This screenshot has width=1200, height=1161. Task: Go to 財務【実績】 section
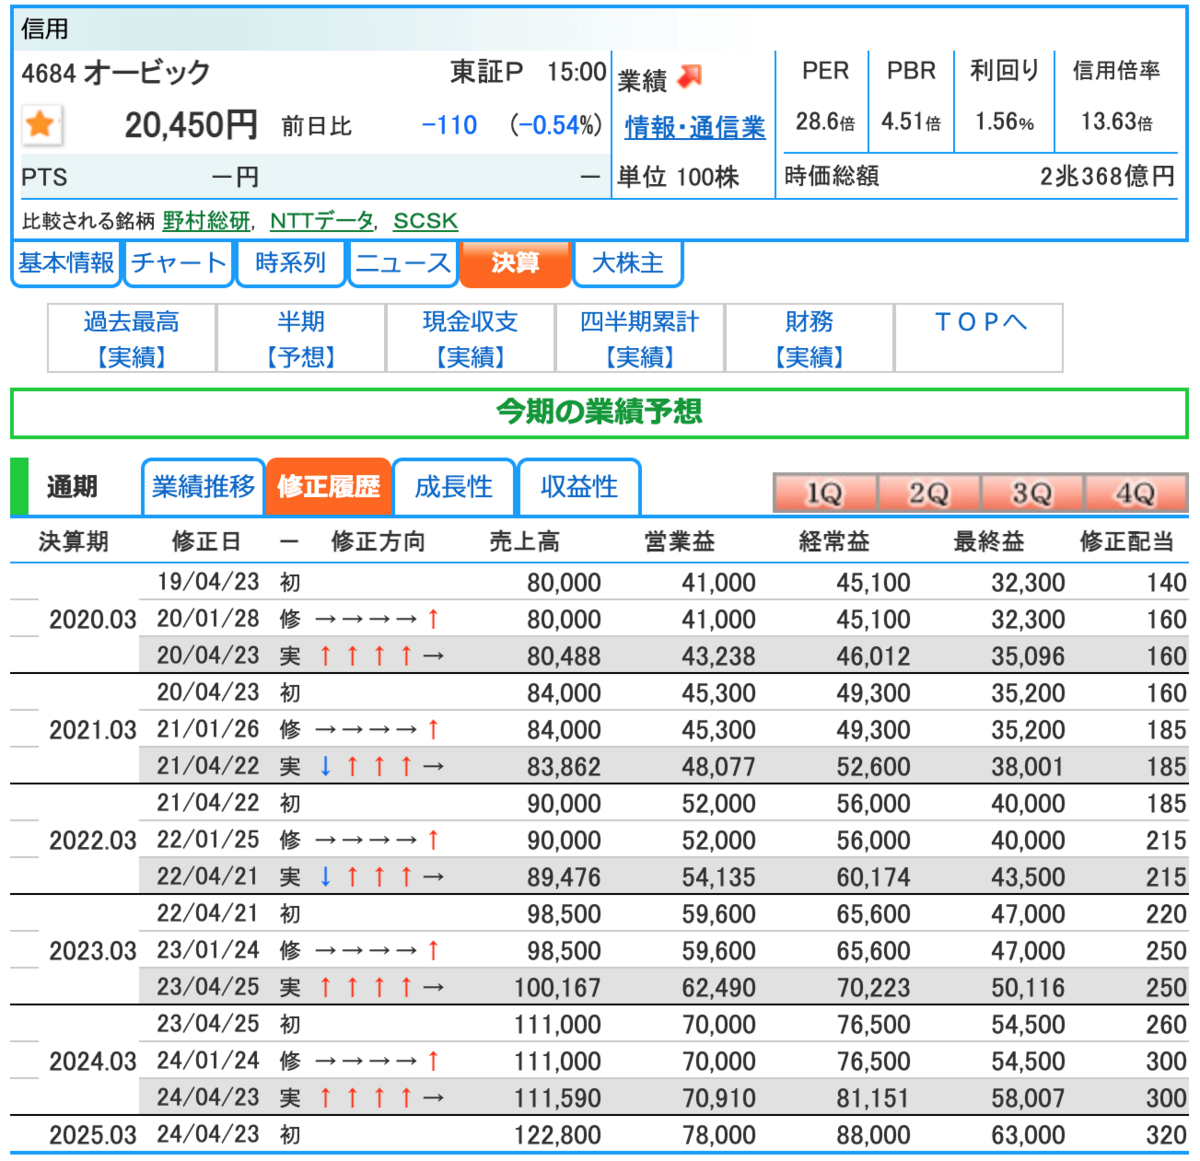pyautogui.click(x=809, y=339)
